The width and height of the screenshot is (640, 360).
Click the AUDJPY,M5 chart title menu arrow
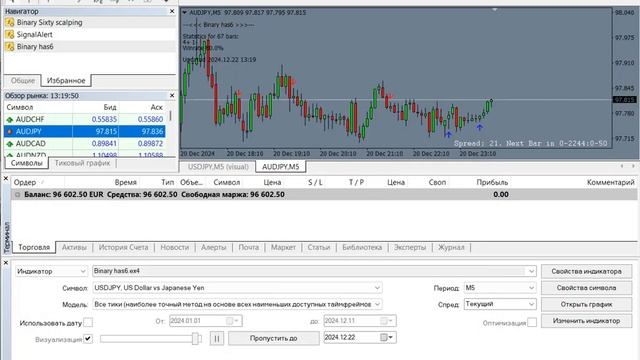(x=184, y=13)
